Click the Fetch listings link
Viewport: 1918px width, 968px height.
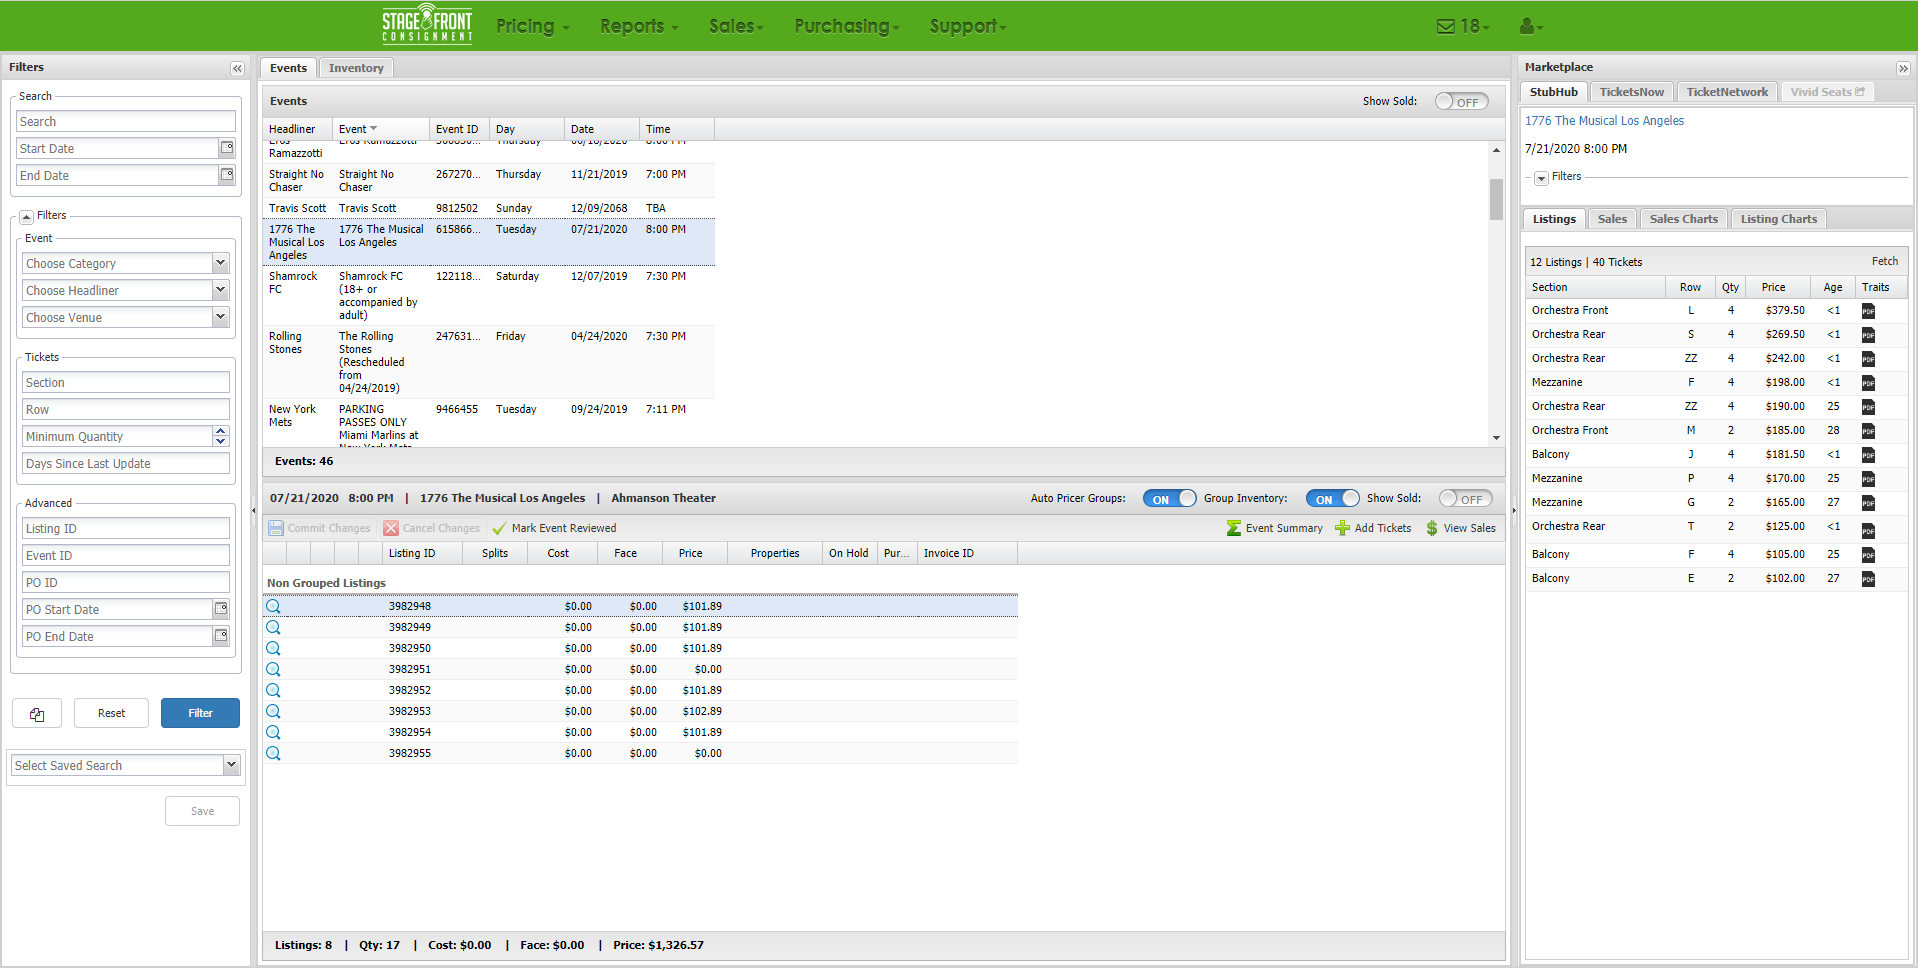point(1884,261)
